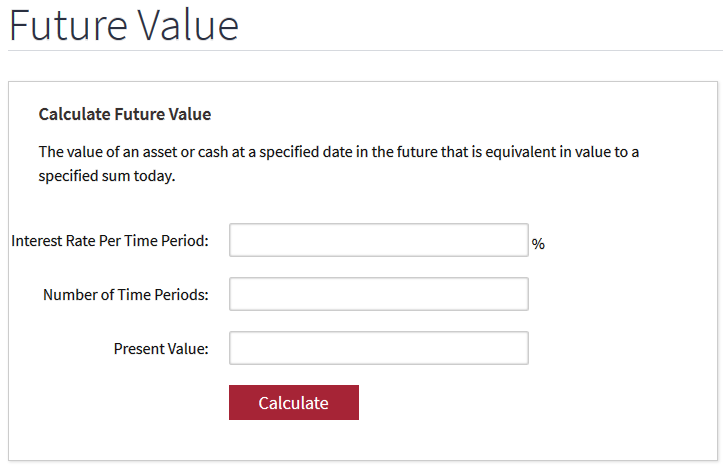Click the 'Number of Time Periods:' label
723x467 pixels.
[126, 295]
